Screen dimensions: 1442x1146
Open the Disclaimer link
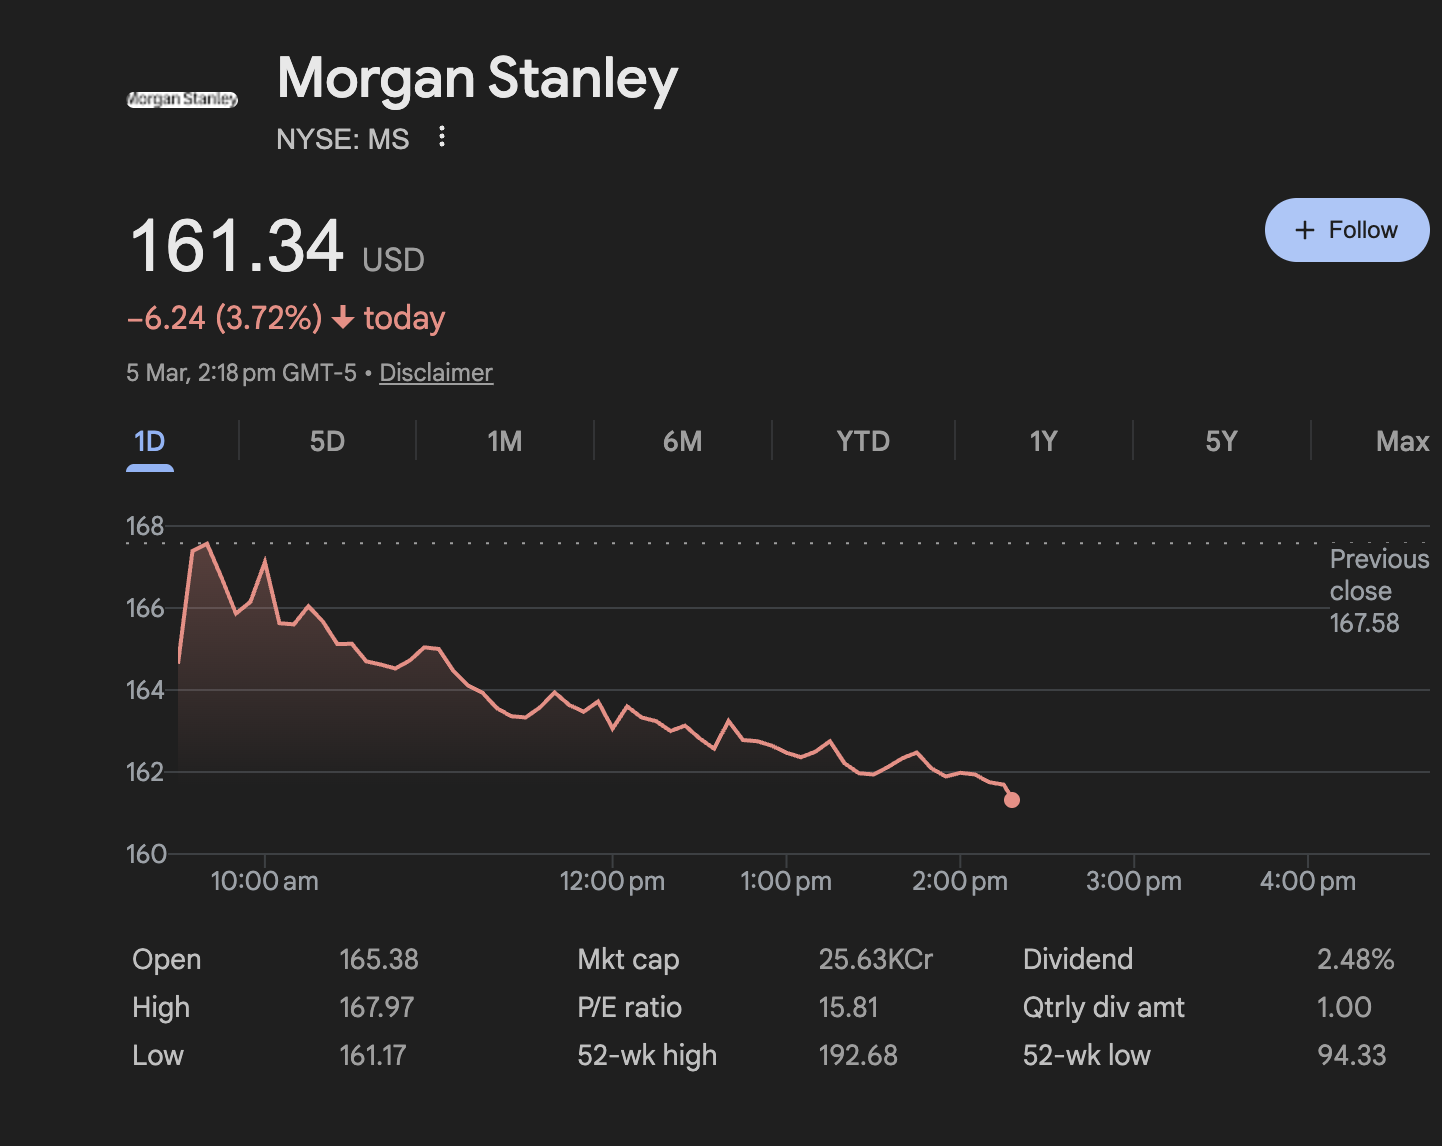tap(436, 372)
